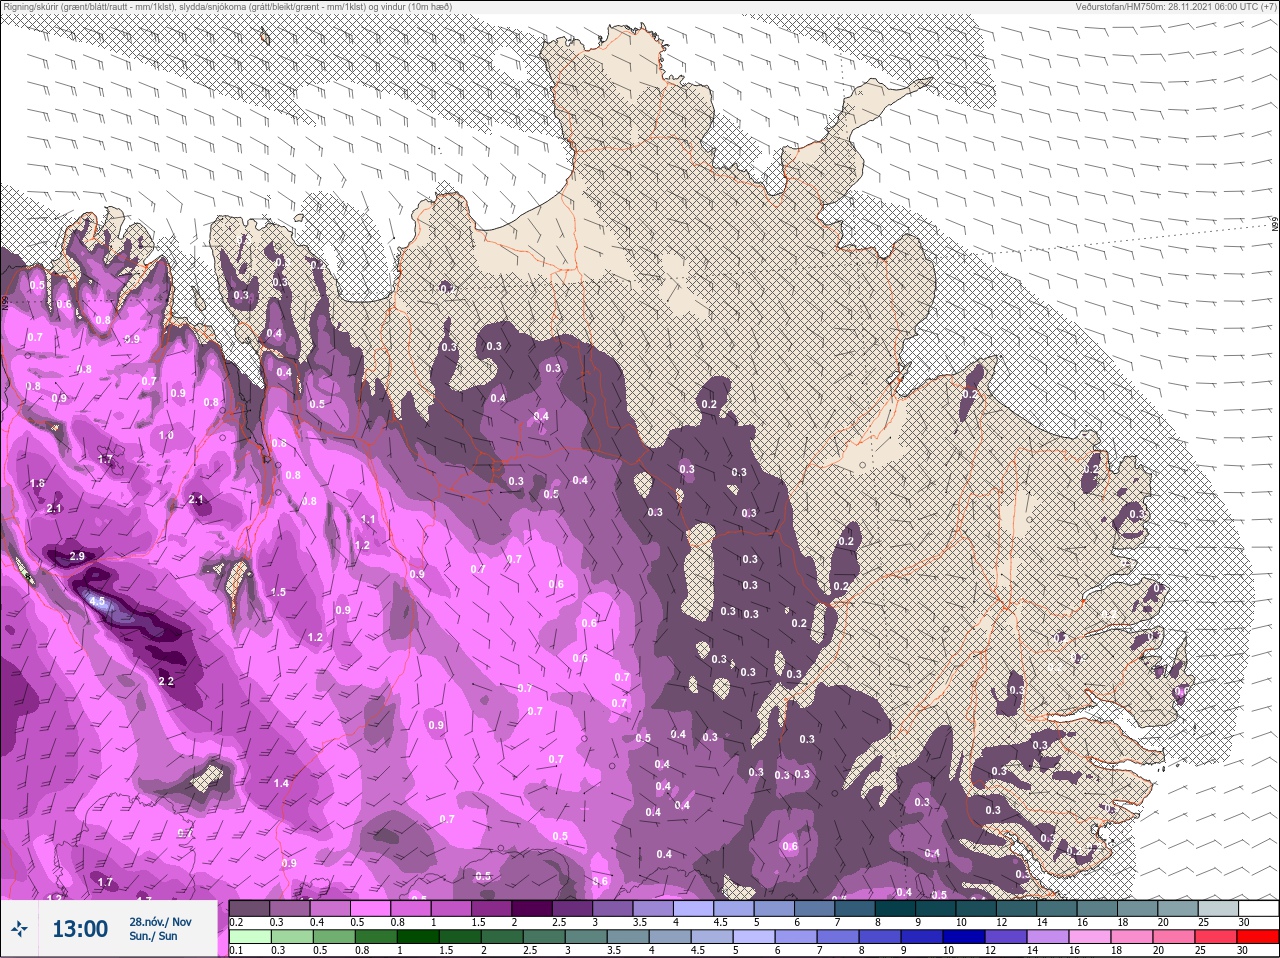Click the 1.0 precipitation value on the map
This screenshot has width=1280, height=958.
click(166, 436)
